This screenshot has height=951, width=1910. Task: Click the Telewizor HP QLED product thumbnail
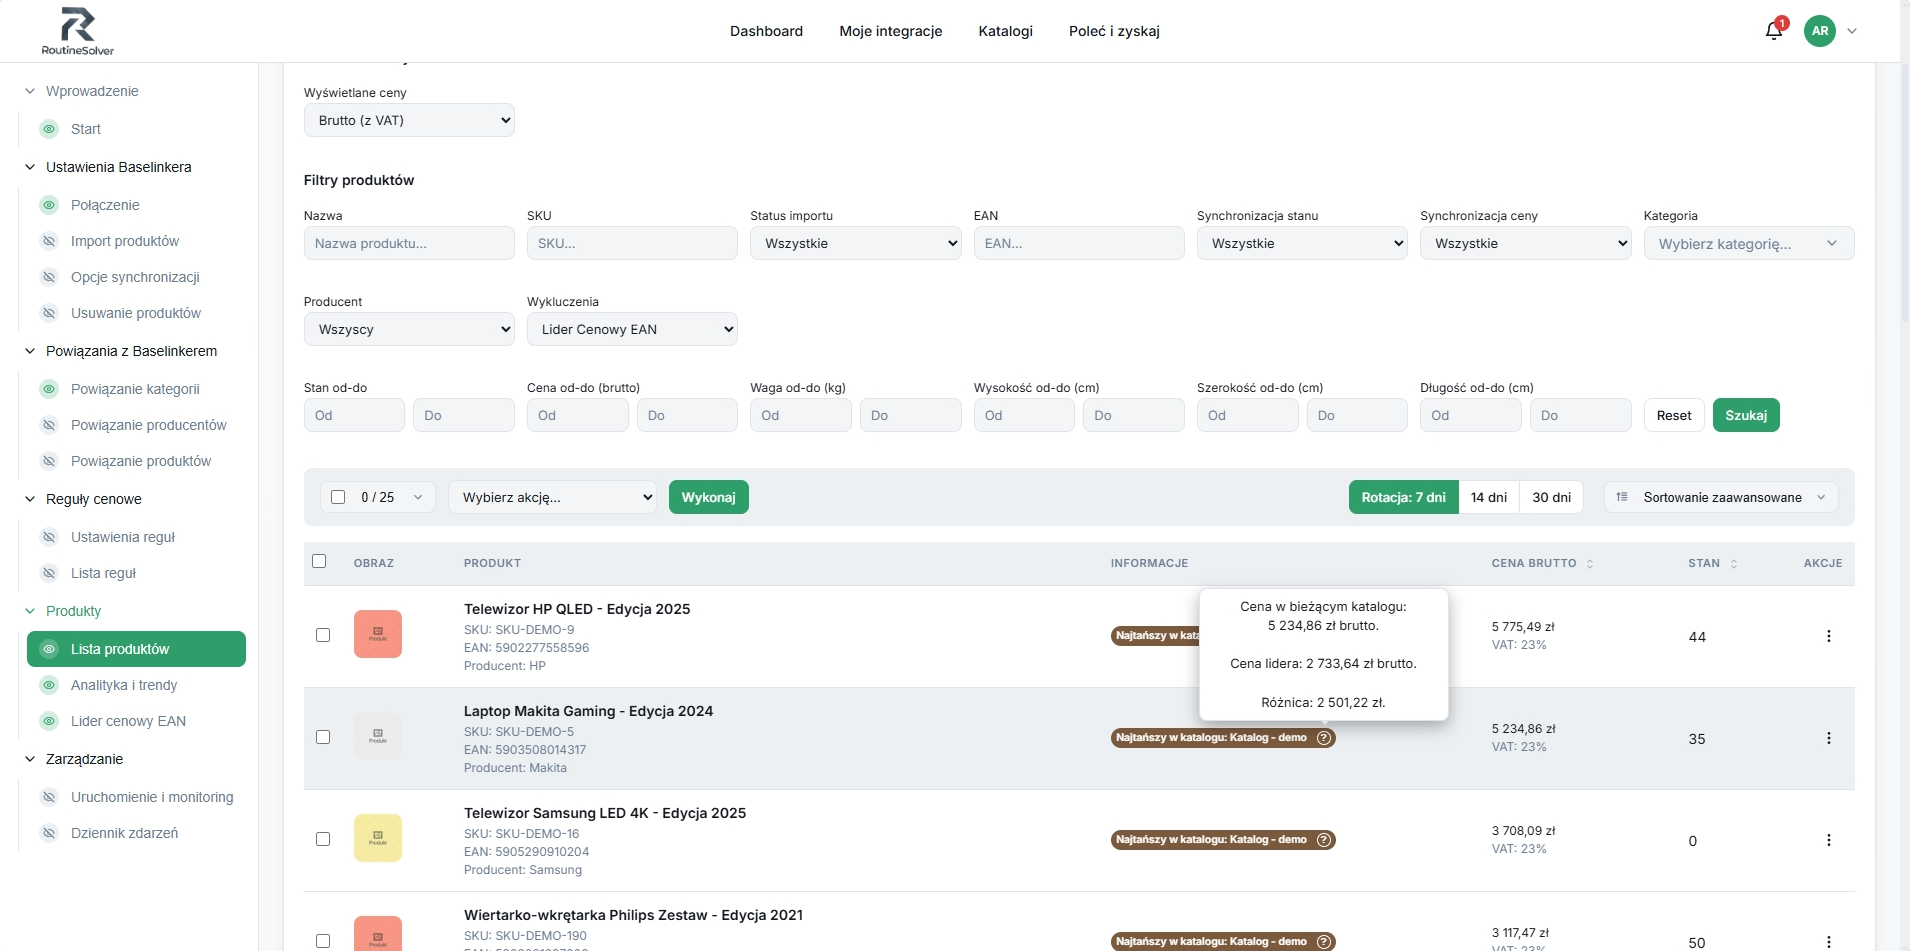tap(378, 634)
